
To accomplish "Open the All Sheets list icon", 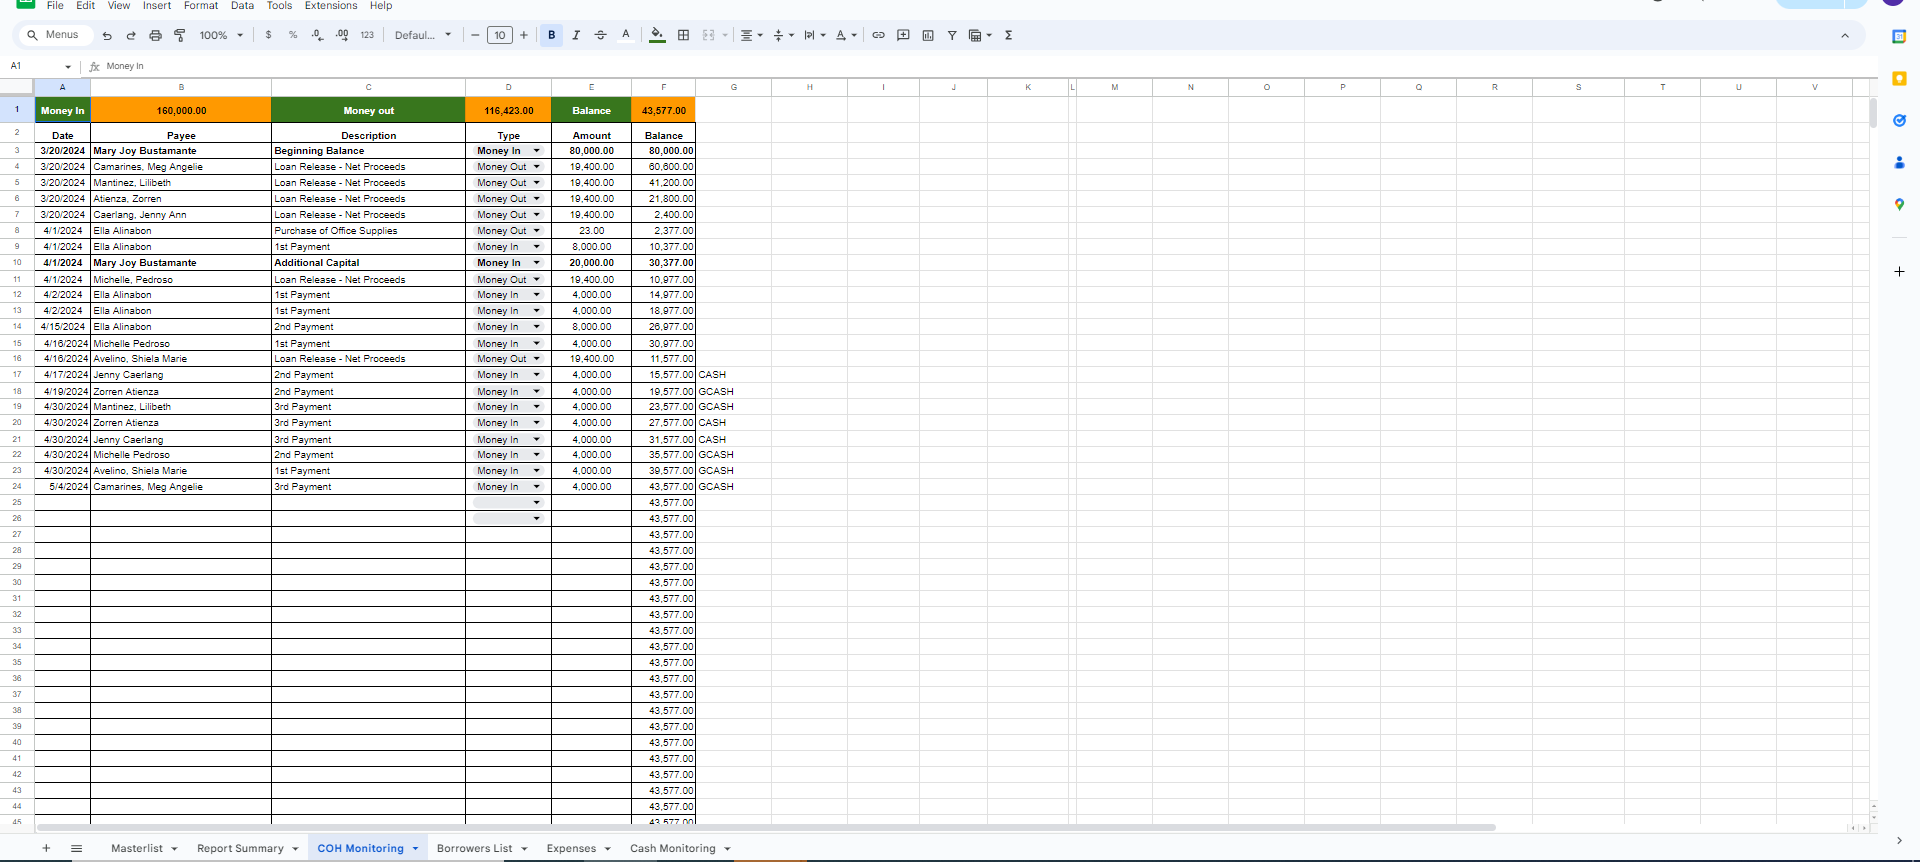I will (76, 848).
